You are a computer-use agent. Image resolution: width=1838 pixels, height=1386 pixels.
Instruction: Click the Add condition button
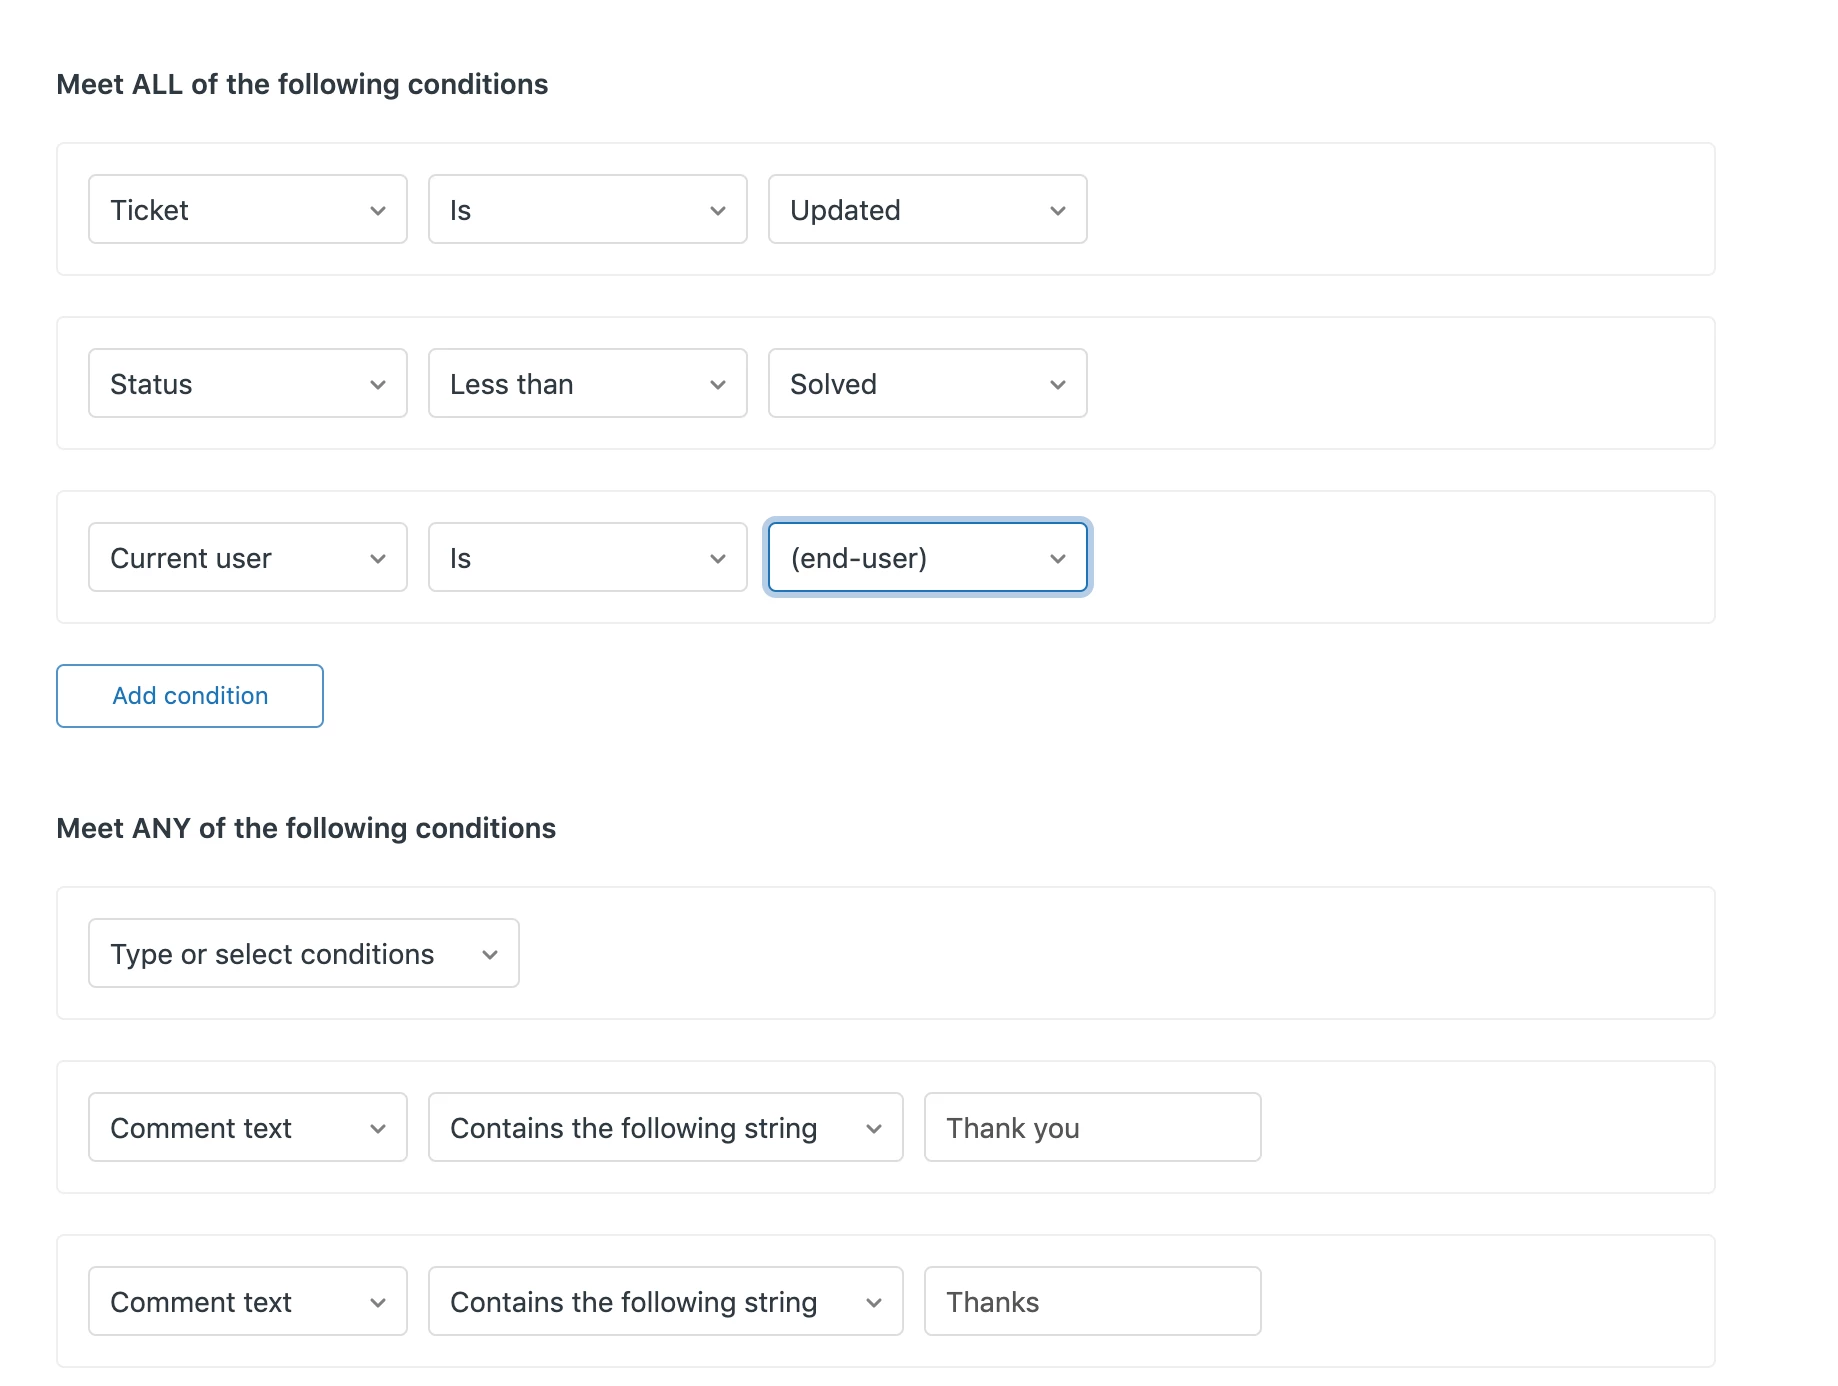(x=190, y=696)
